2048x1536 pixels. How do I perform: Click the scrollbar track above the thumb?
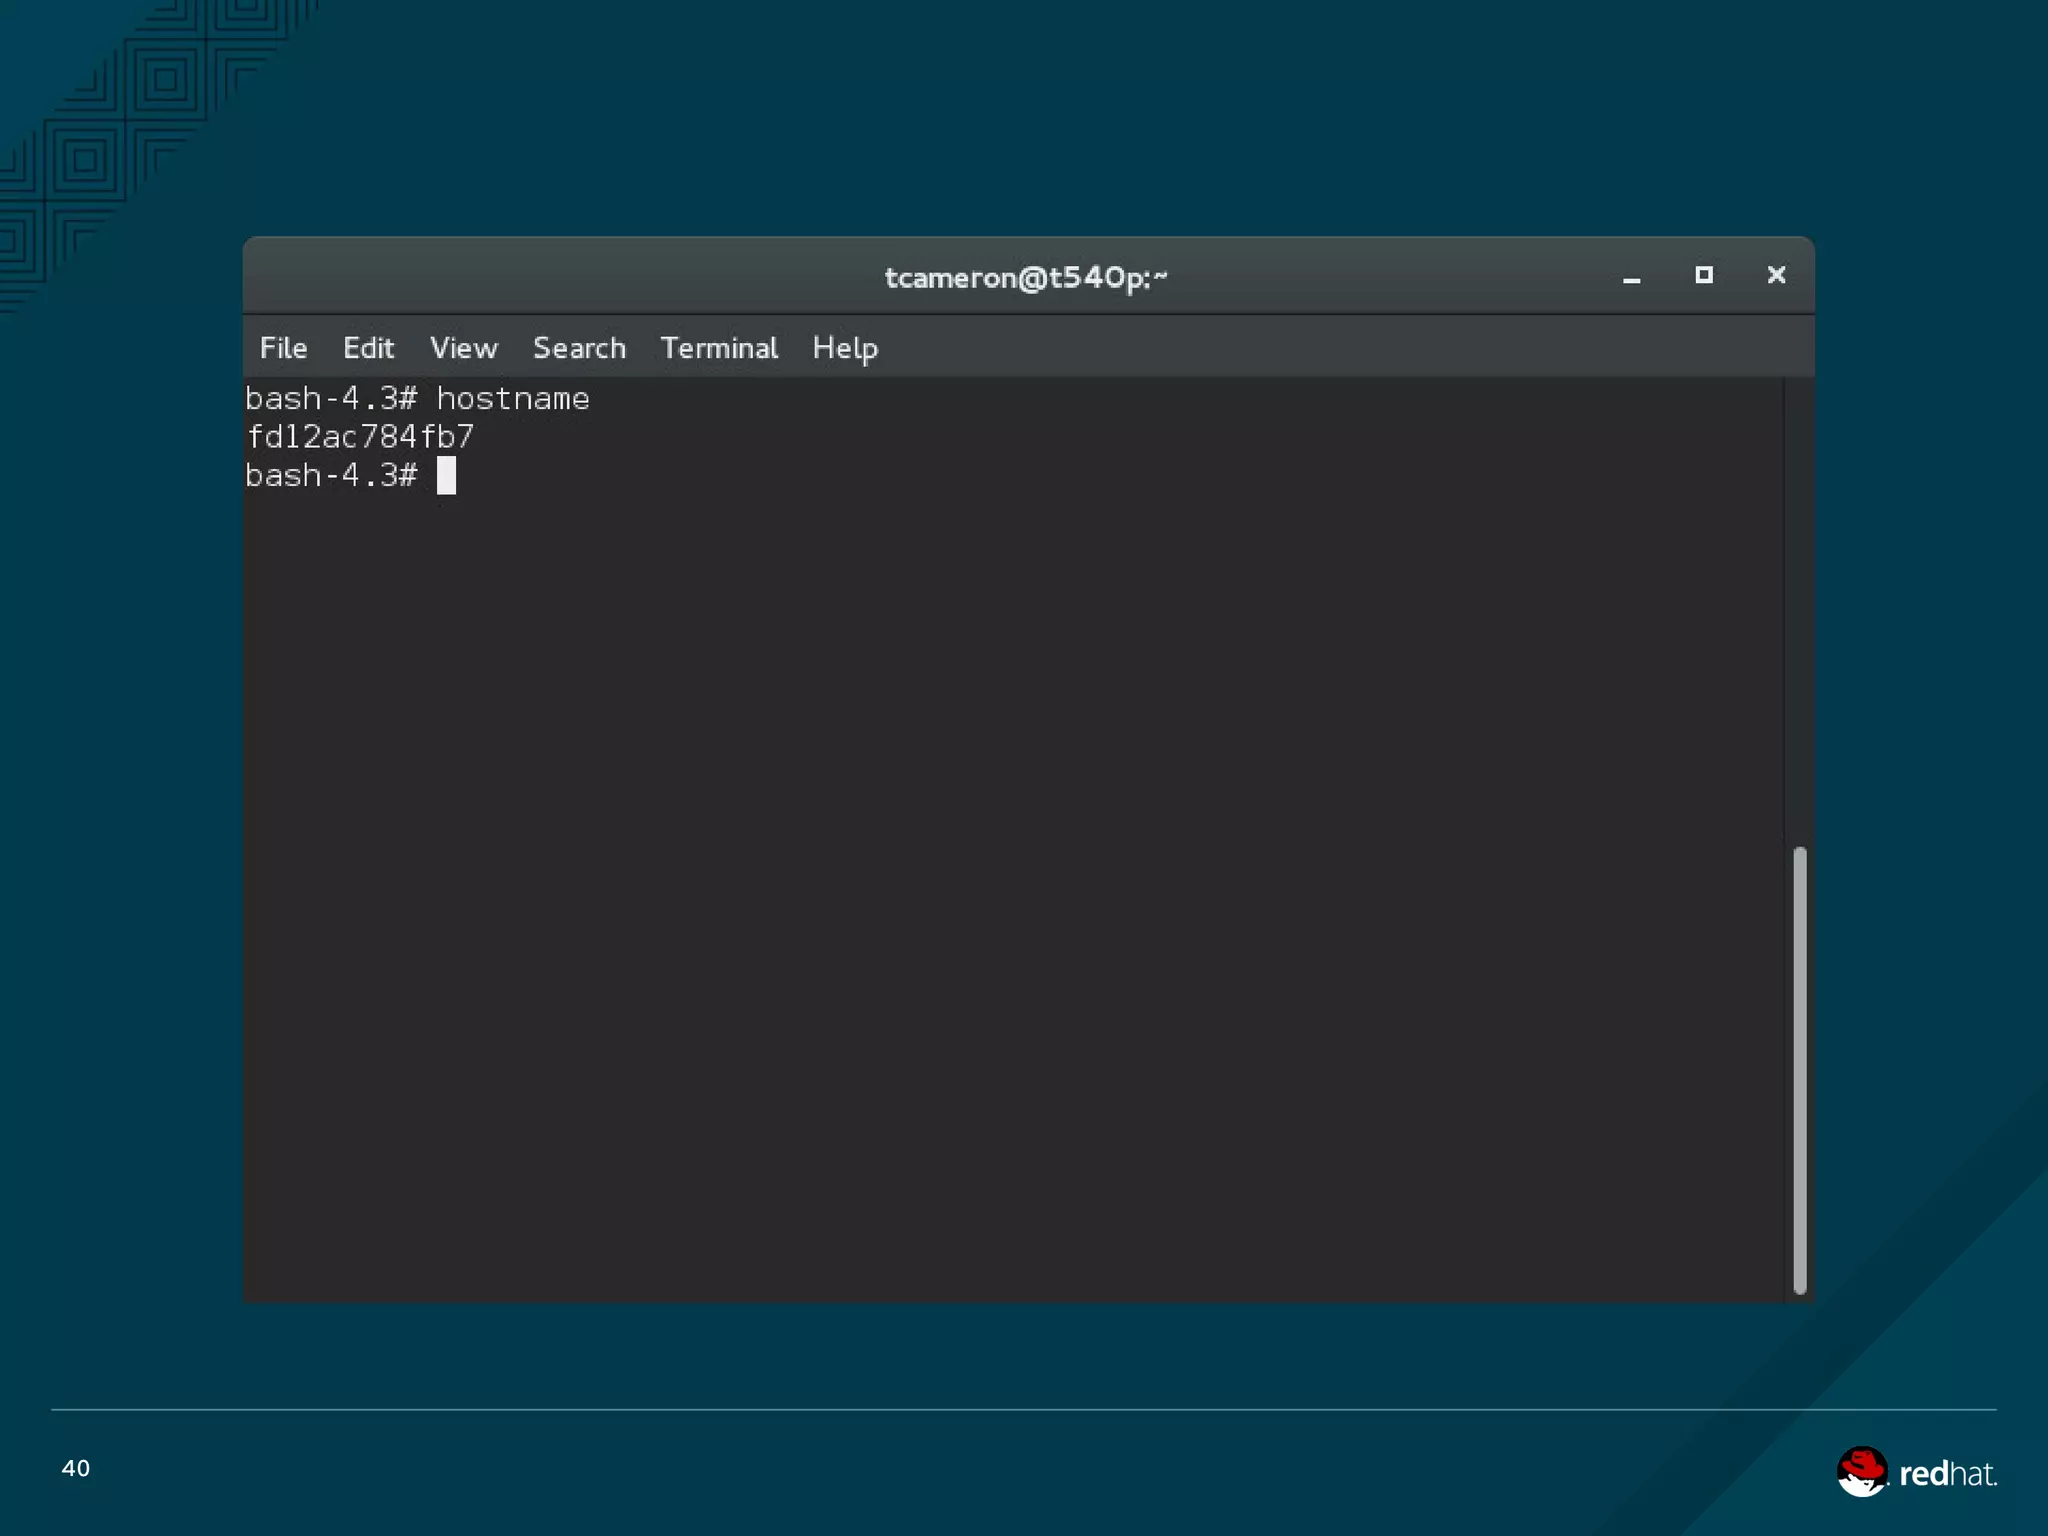[x=1799, y=610]
